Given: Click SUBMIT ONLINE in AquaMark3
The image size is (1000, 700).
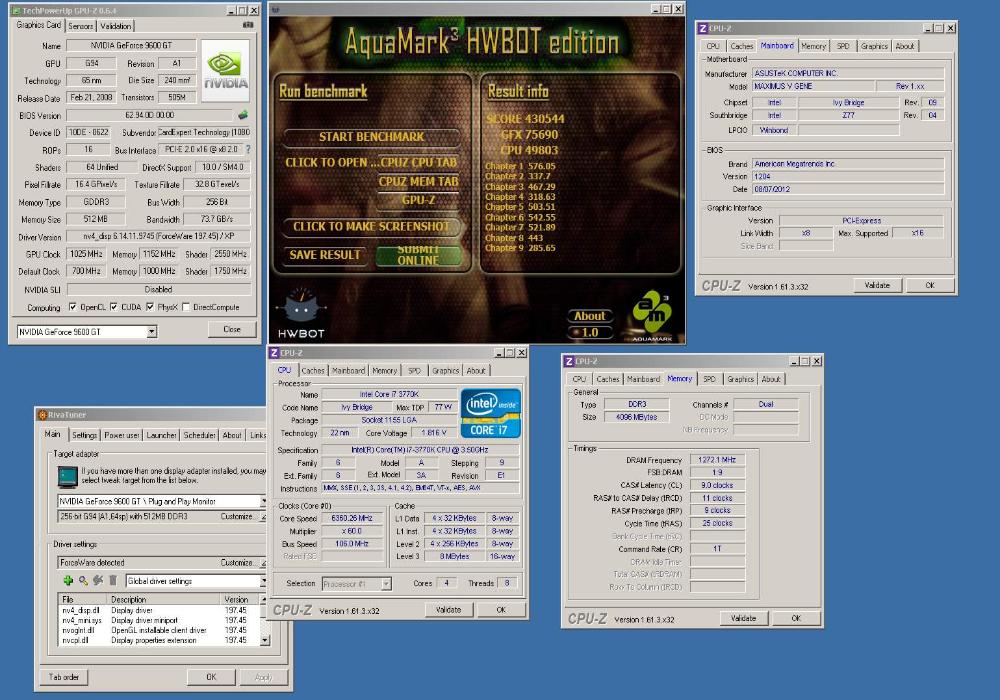Looking at the screenshot, I should pyautogui.click(x=418, y=254).
